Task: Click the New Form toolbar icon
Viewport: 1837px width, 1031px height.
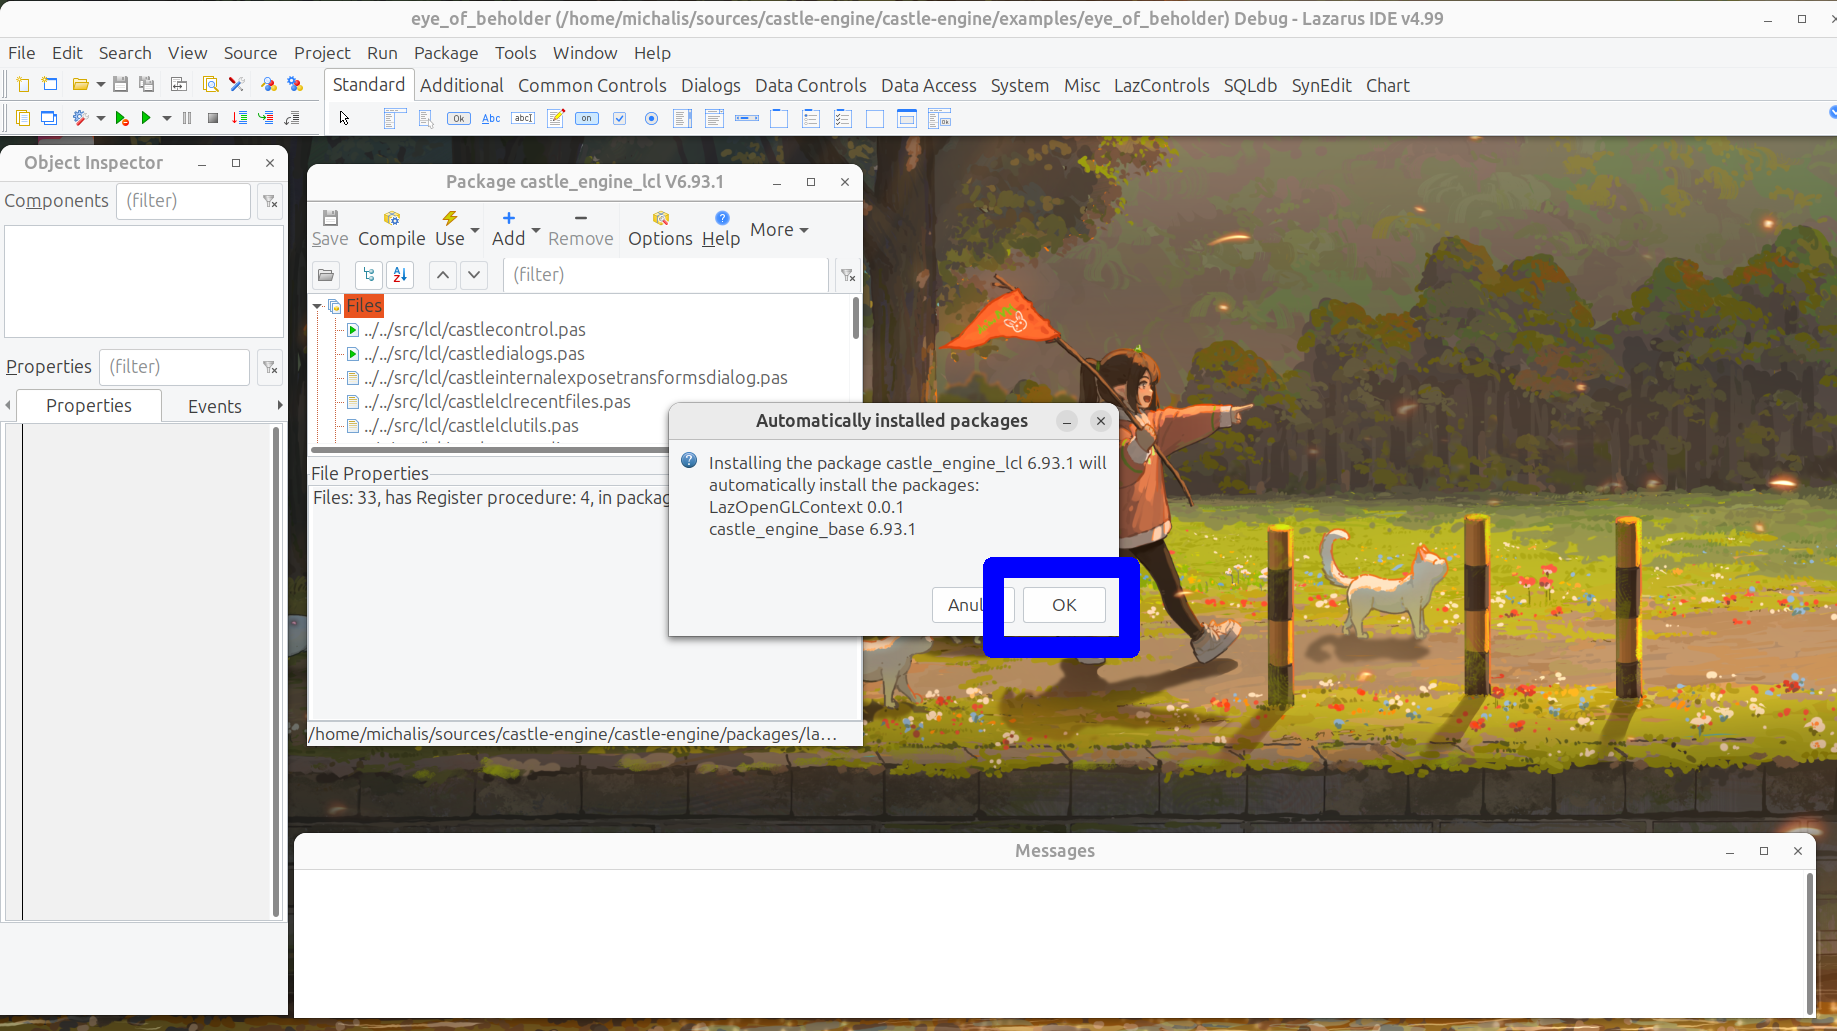Action: pyautogui.click(x=50, y=85)
